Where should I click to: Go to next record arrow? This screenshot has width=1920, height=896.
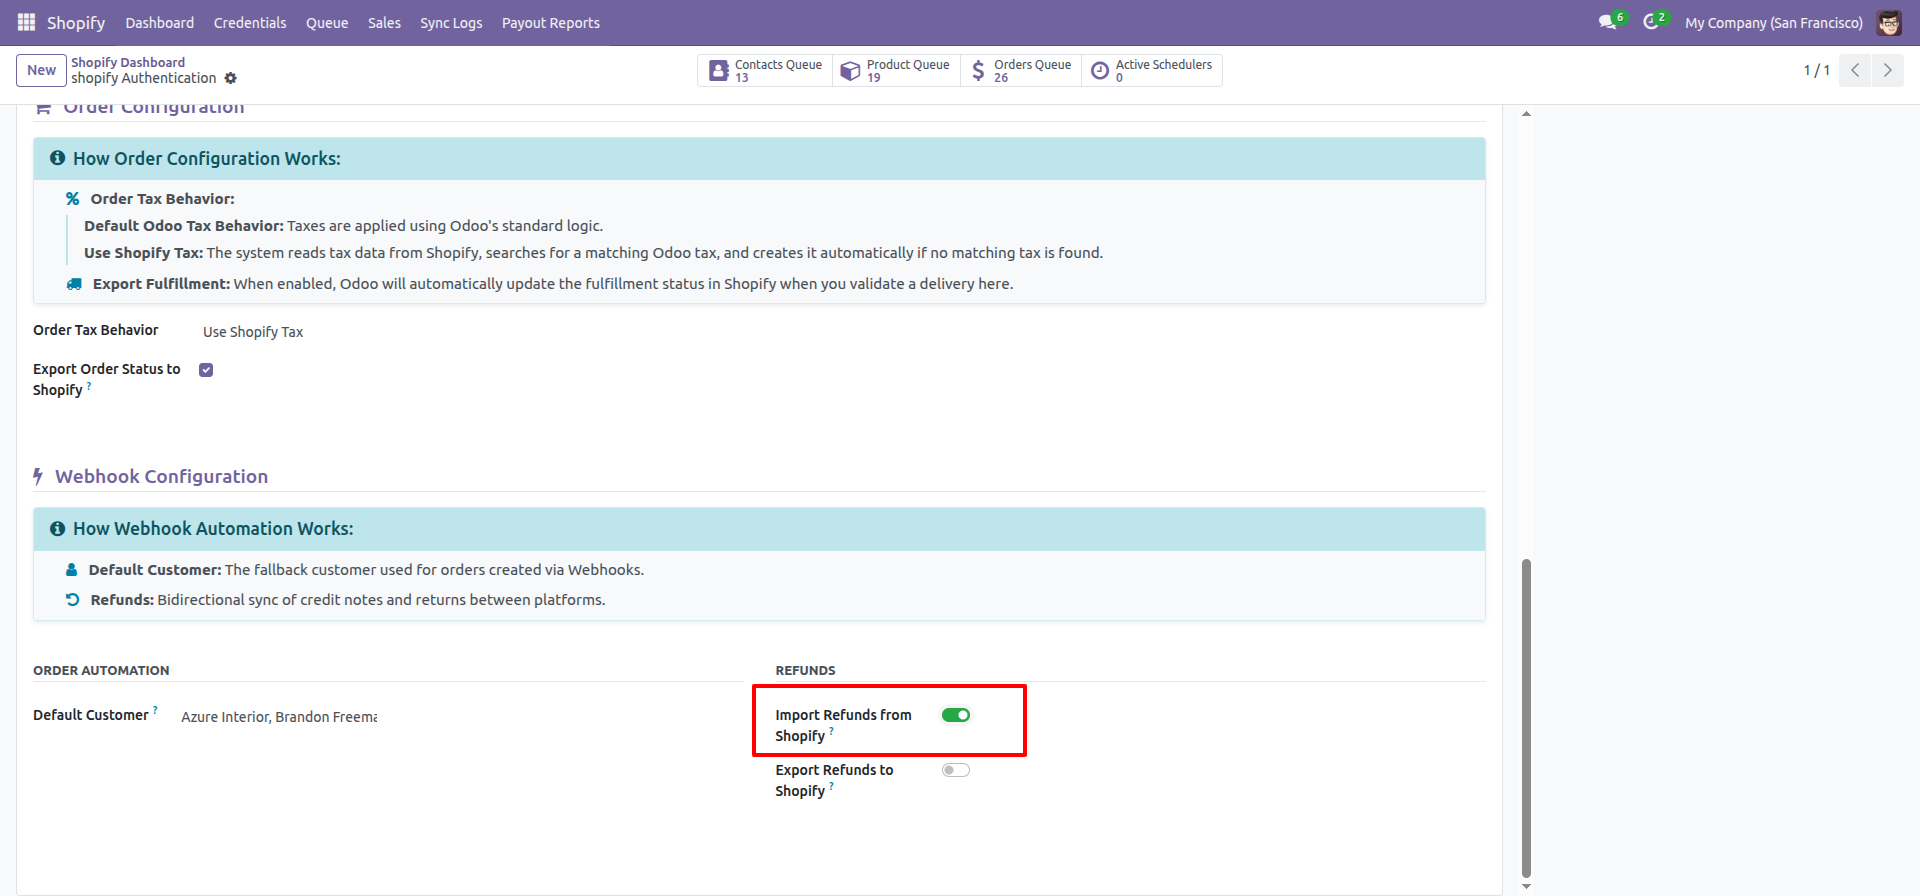[x=1888, y=70]
